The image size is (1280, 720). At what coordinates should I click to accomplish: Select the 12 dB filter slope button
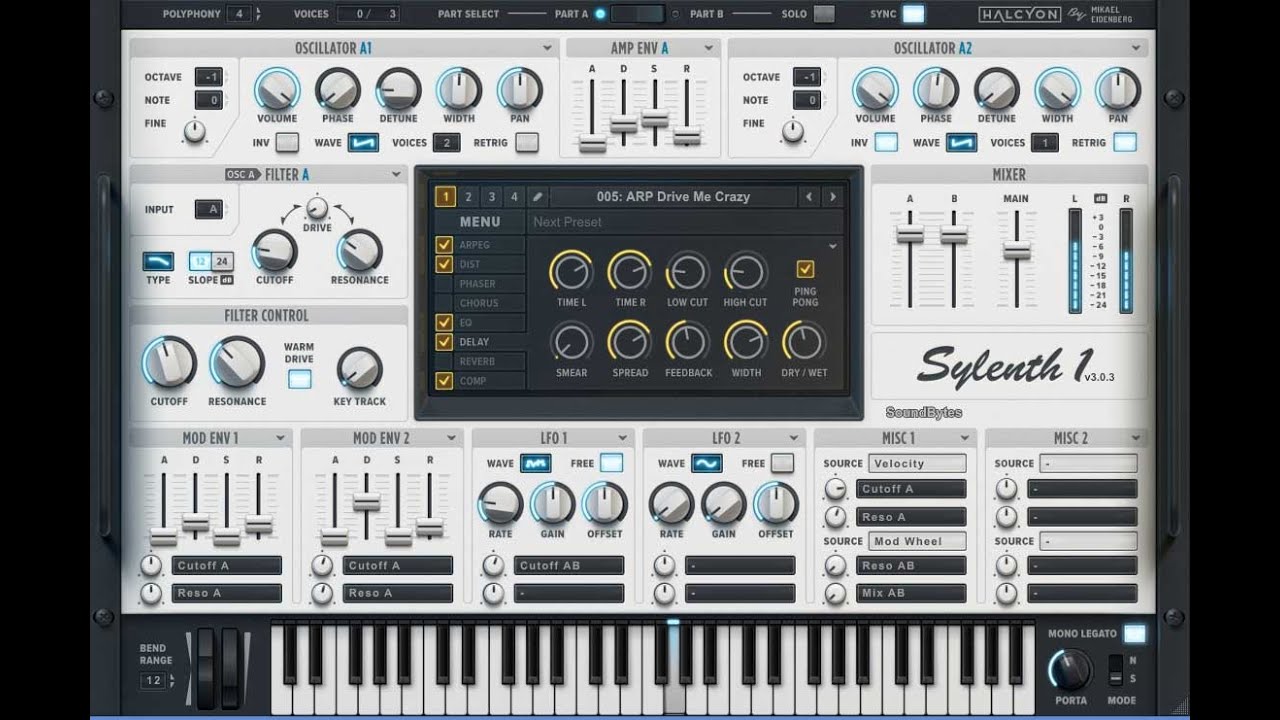[200, 262]
